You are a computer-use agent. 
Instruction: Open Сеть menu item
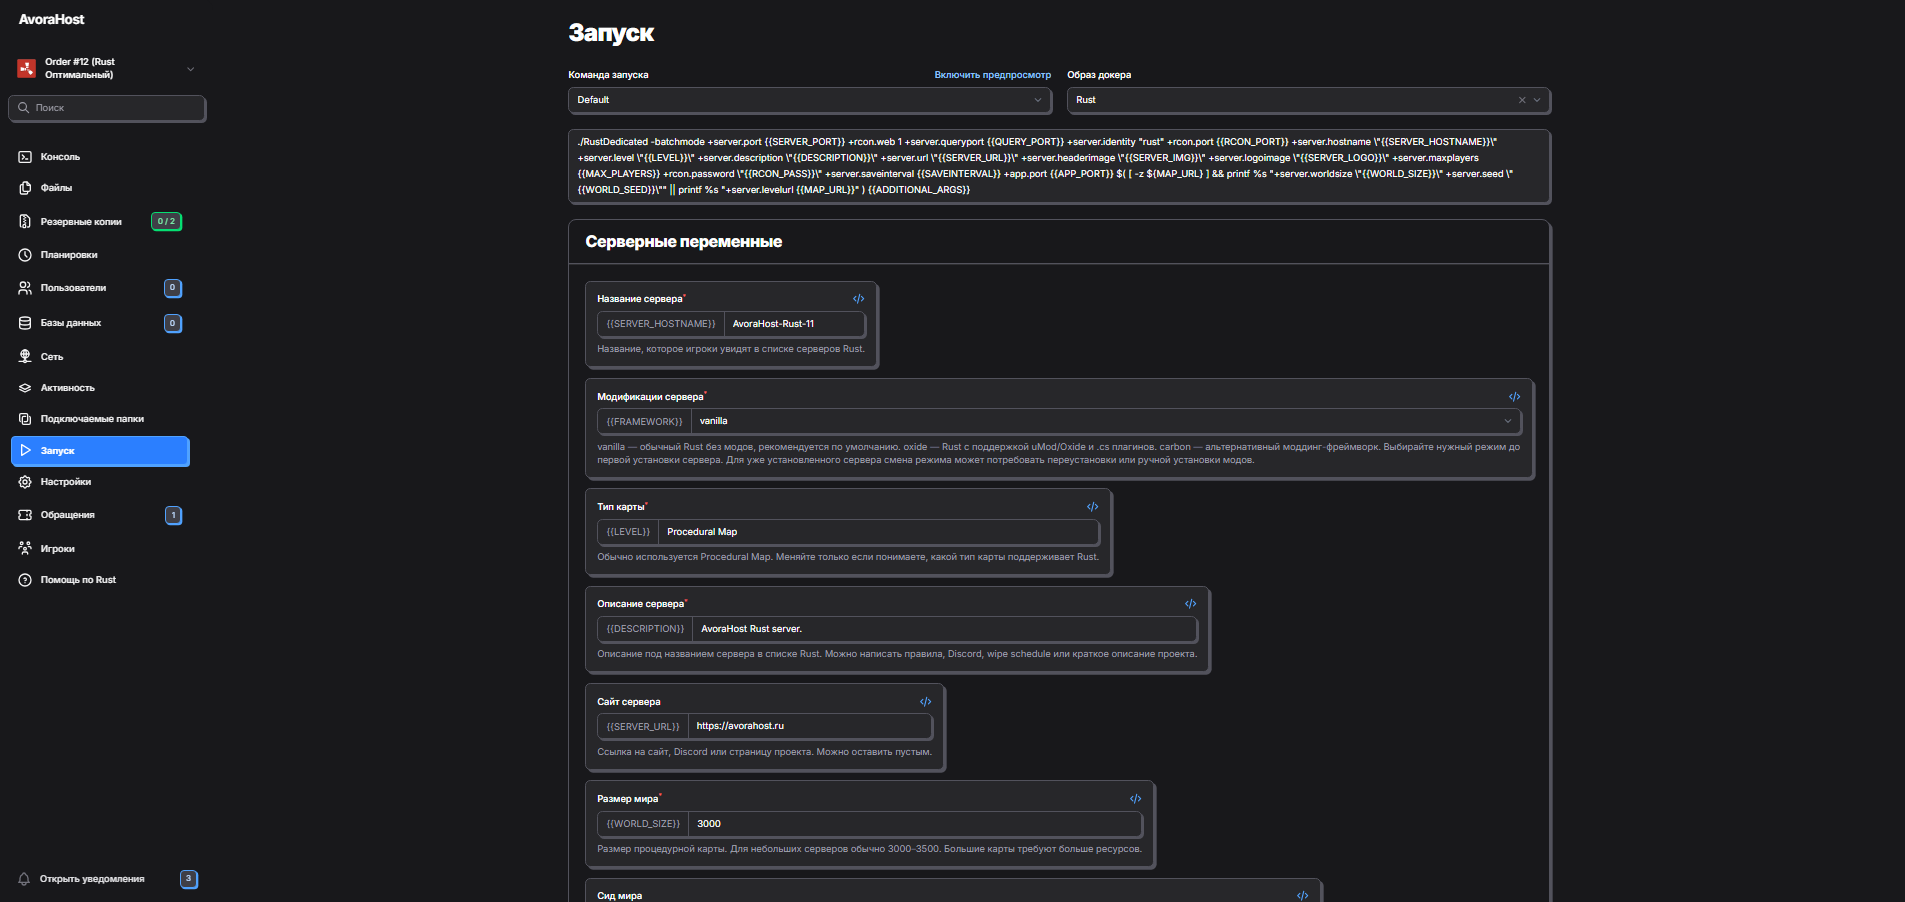(100, 357)
